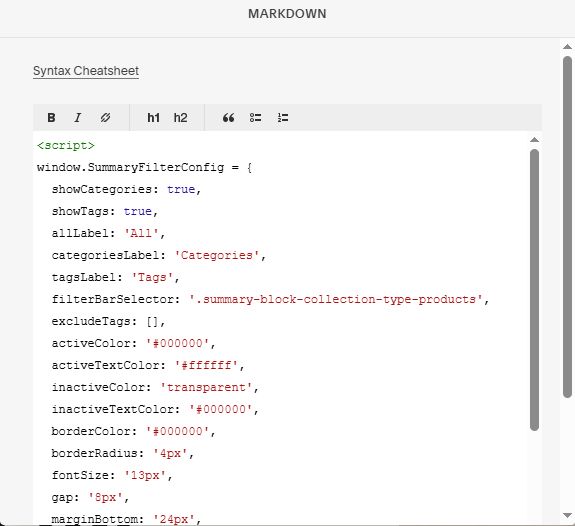
Task: Click the outer panel scroll down arrow
Action: (x=567, y=515)
